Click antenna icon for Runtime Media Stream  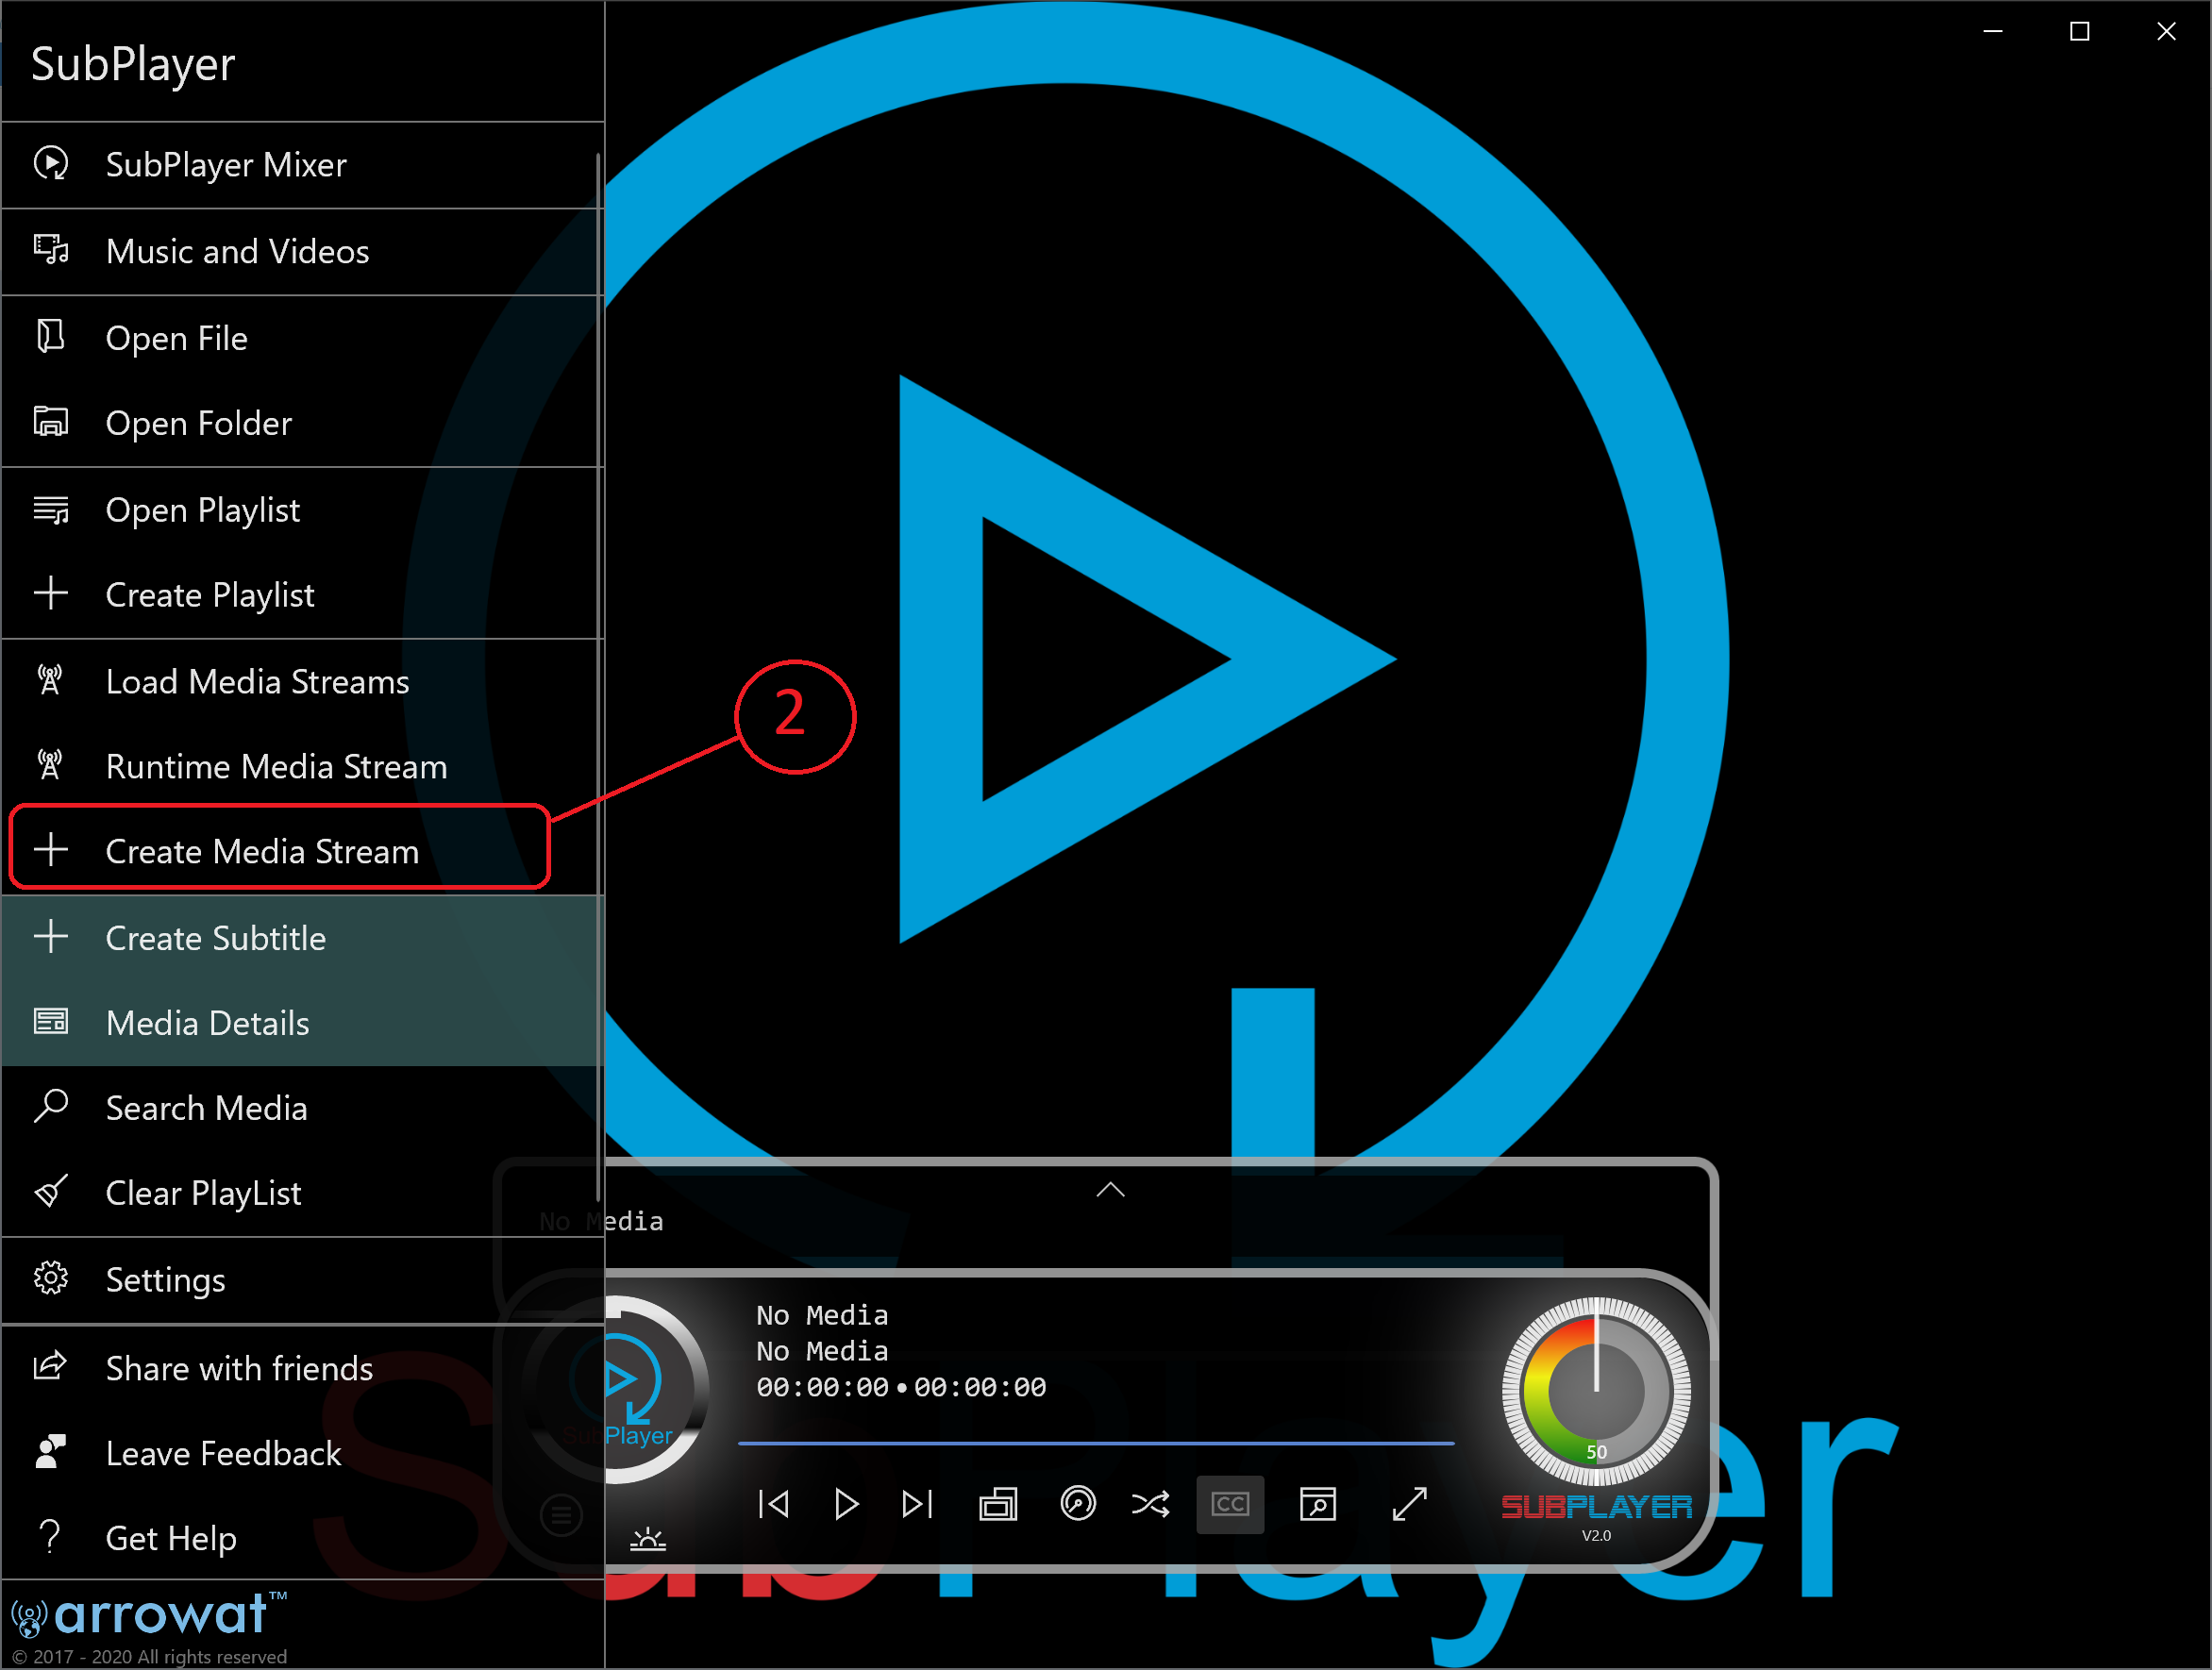point(50,765)
